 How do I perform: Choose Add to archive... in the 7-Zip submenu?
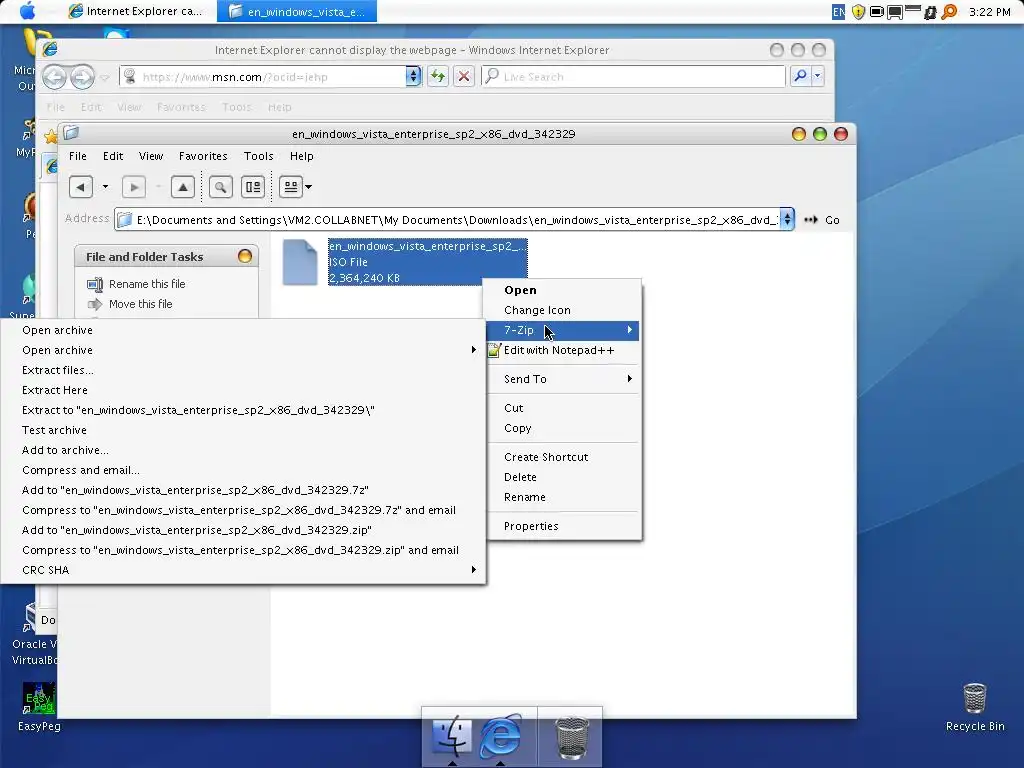244,451
